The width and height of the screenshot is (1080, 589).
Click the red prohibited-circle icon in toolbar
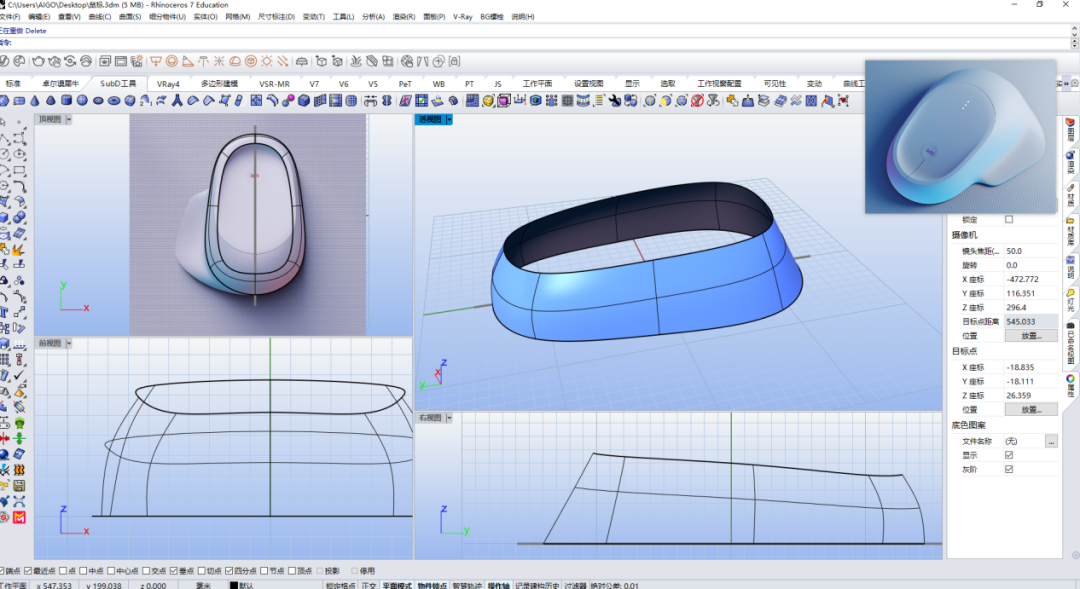(697, 101)
